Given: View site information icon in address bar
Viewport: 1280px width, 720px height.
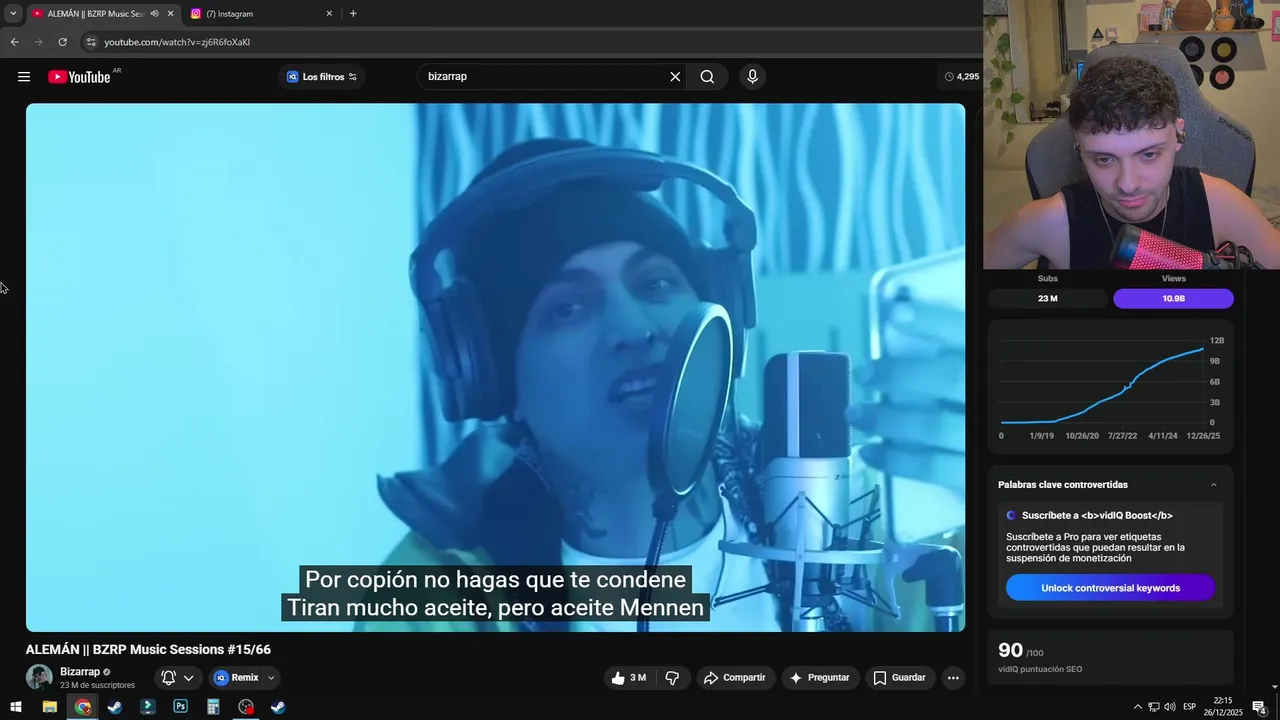Looking at the screenshot, I should (91, 42).
